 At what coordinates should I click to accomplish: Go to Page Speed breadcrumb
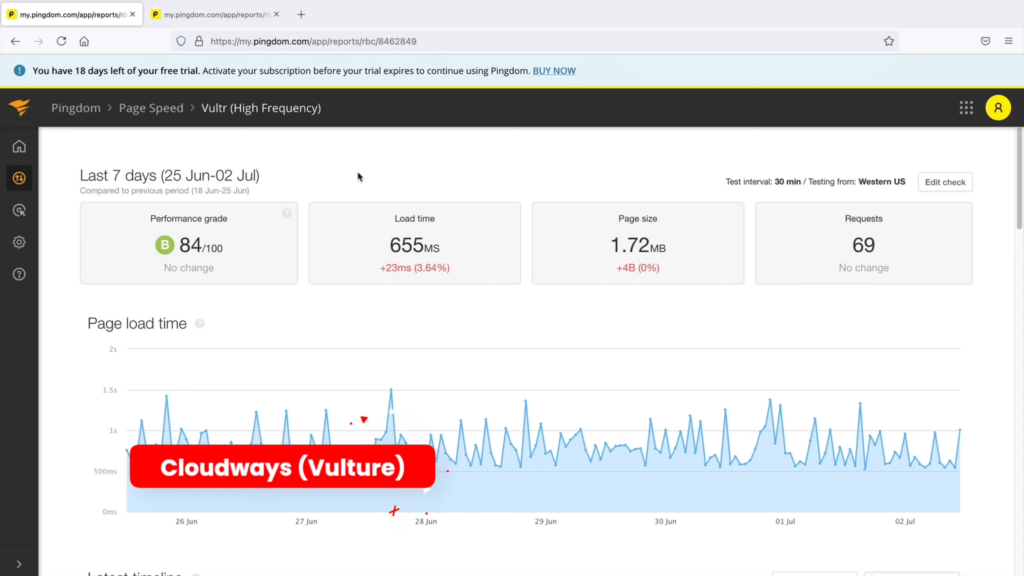(151, 108)
